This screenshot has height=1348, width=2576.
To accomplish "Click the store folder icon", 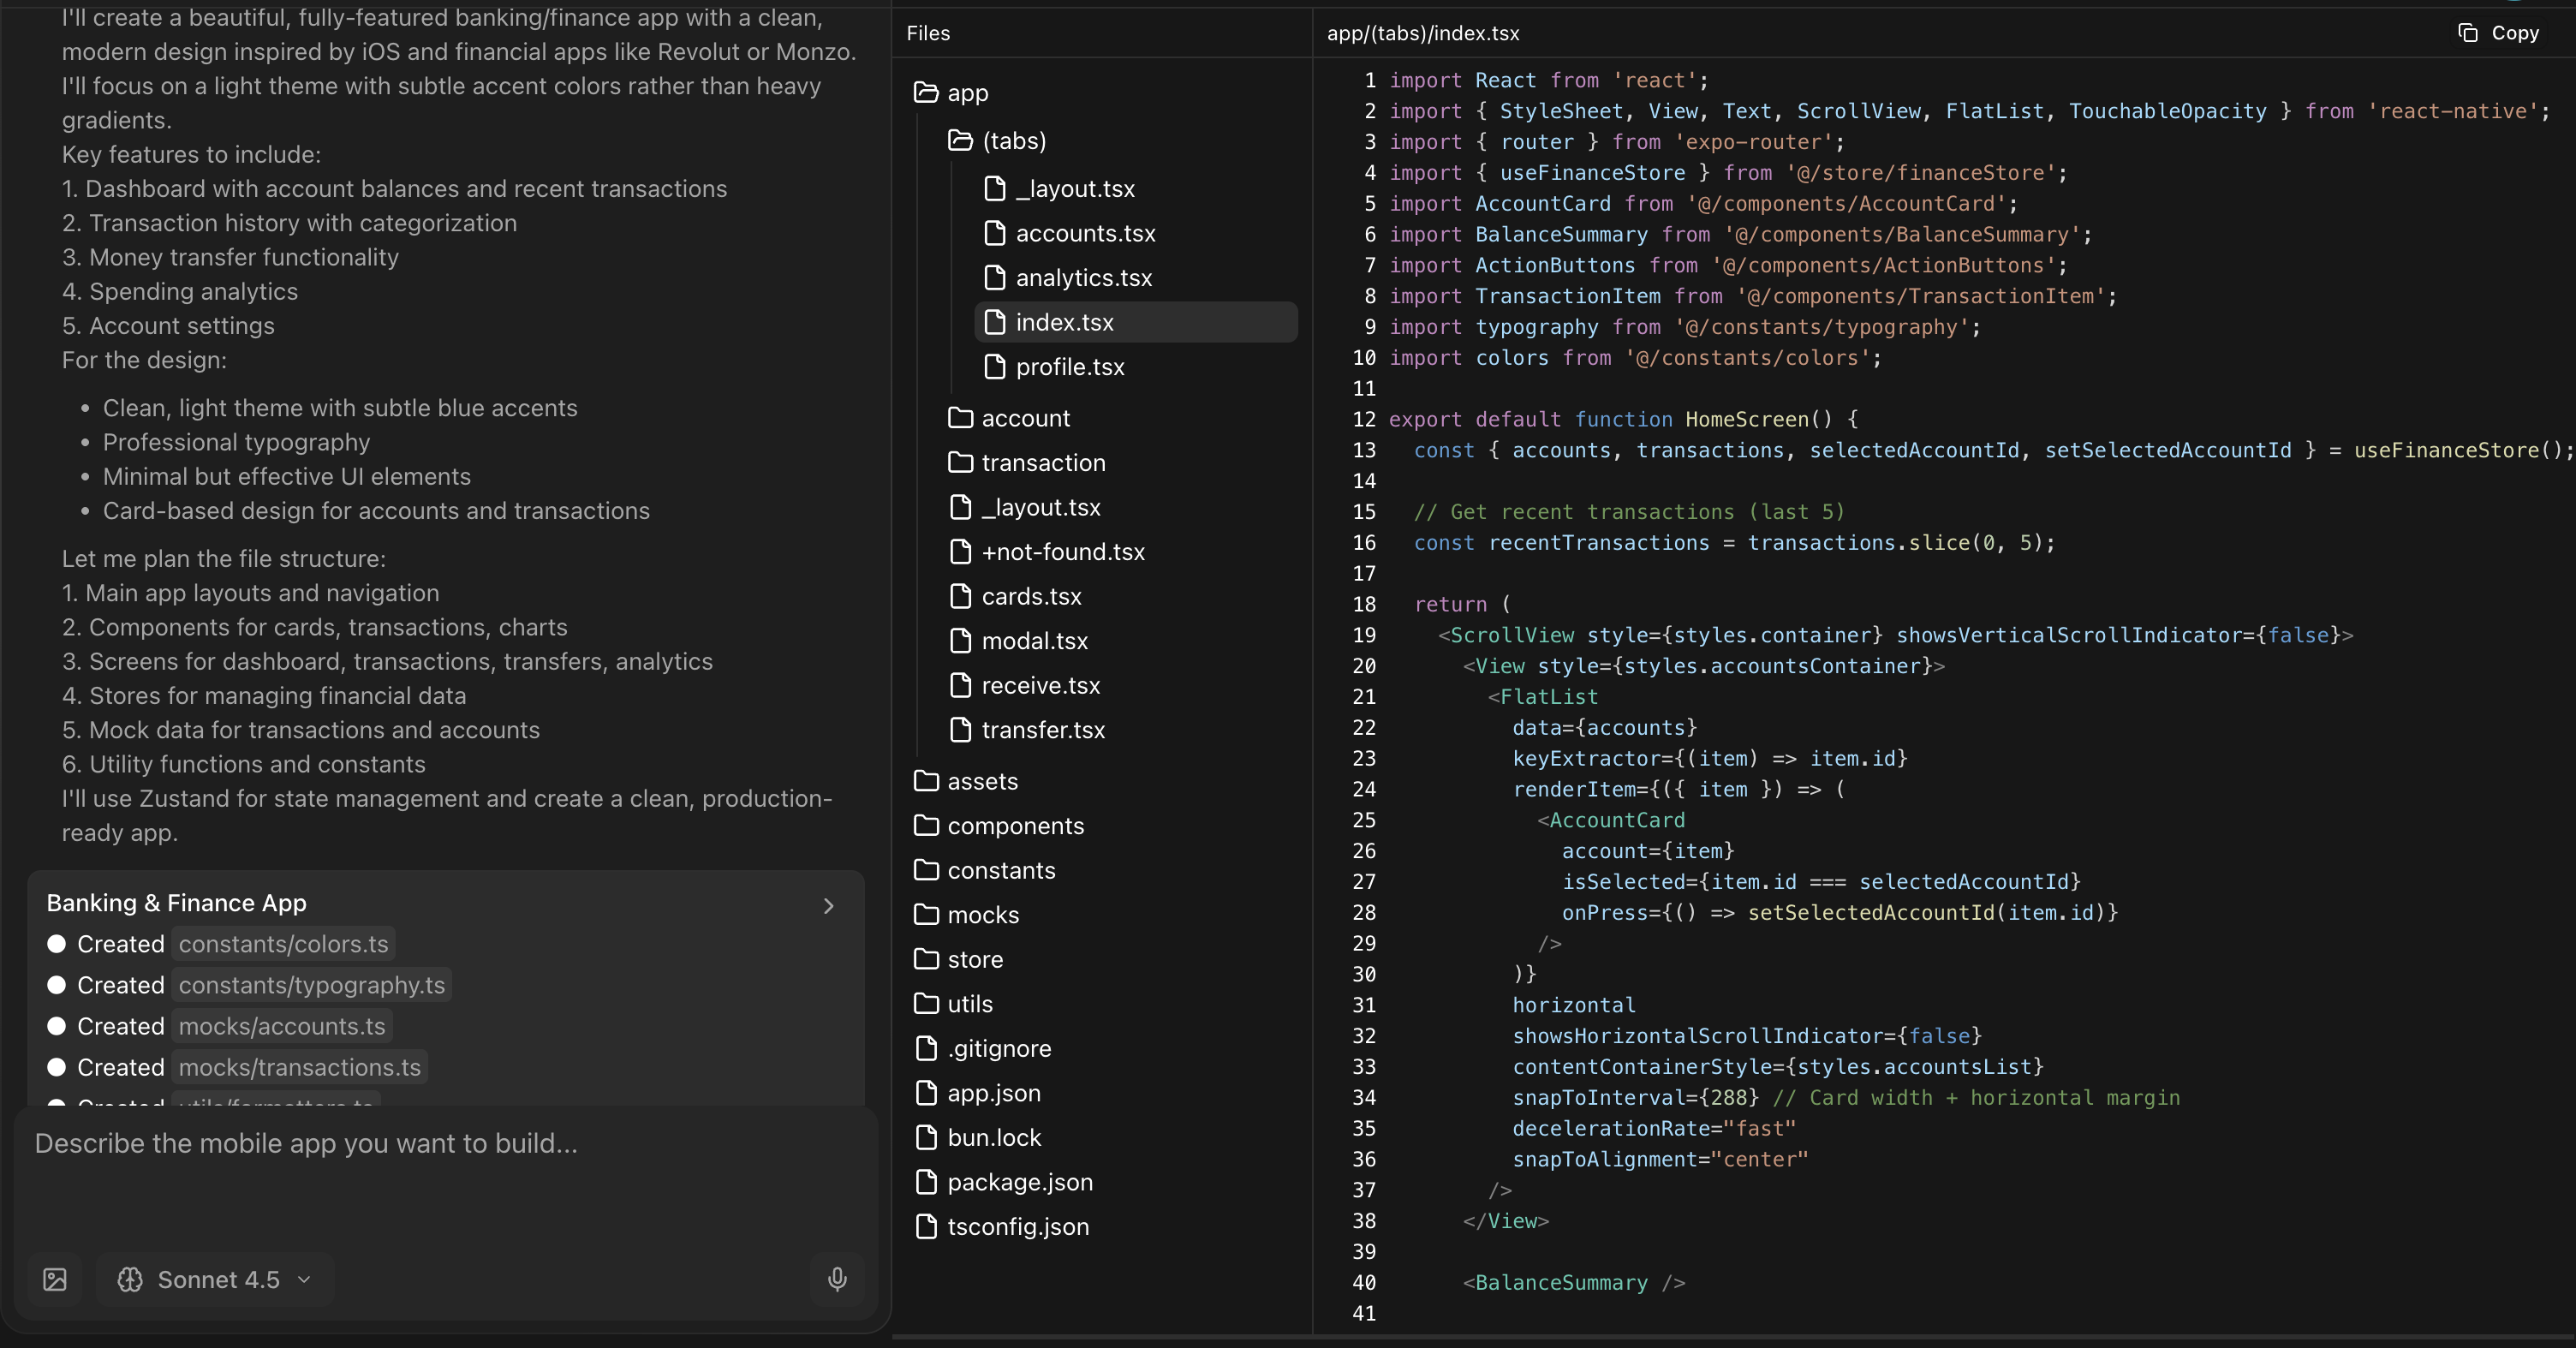I will (926, 959).
